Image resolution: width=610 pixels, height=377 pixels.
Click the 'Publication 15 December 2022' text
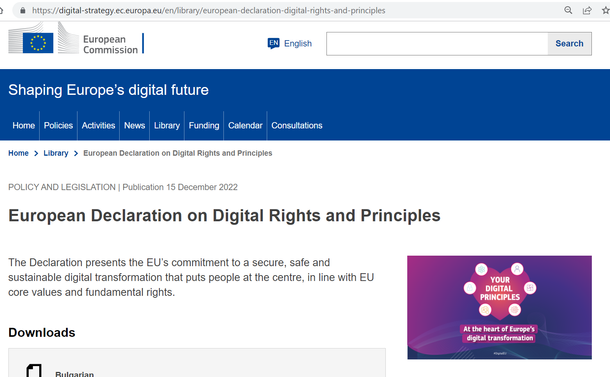180,187
